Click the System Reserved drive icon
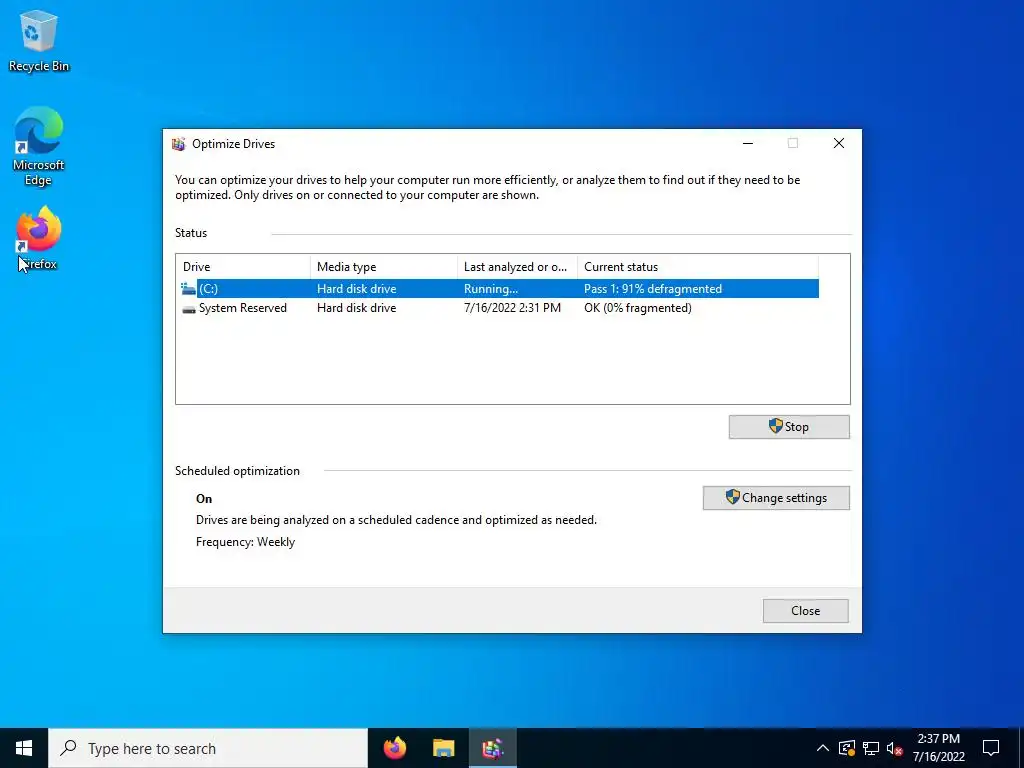This screenshot has height=768, width=1024. (189, 308)
